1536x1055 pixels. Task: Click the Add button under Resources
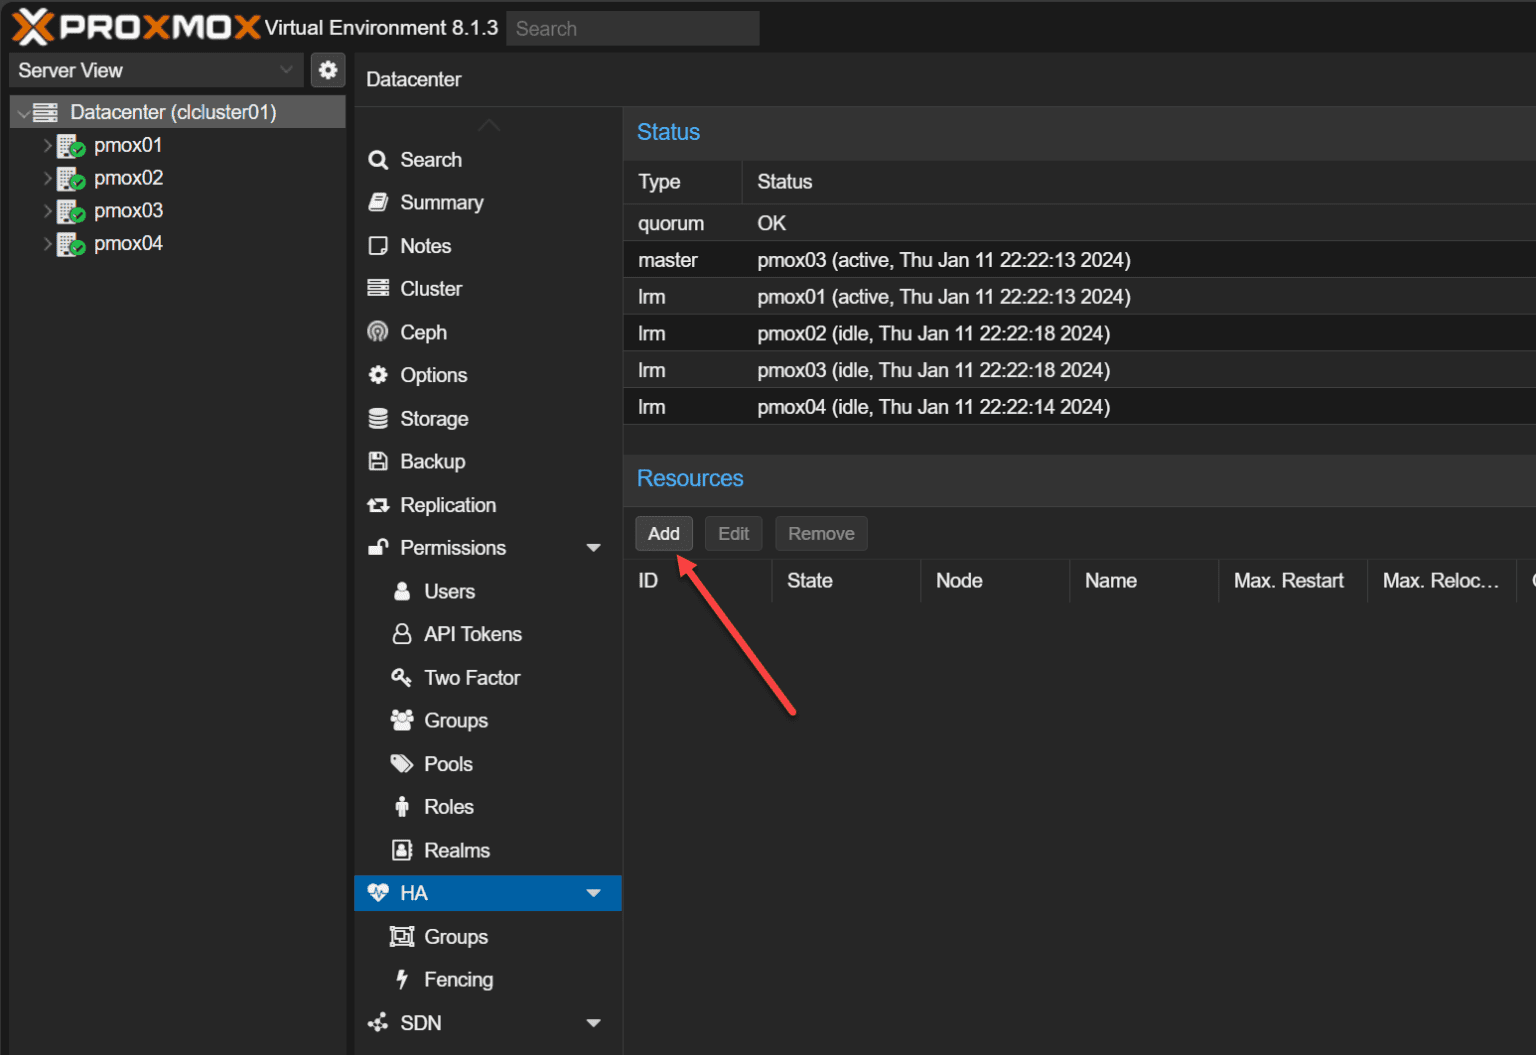(x=663, y=533)
